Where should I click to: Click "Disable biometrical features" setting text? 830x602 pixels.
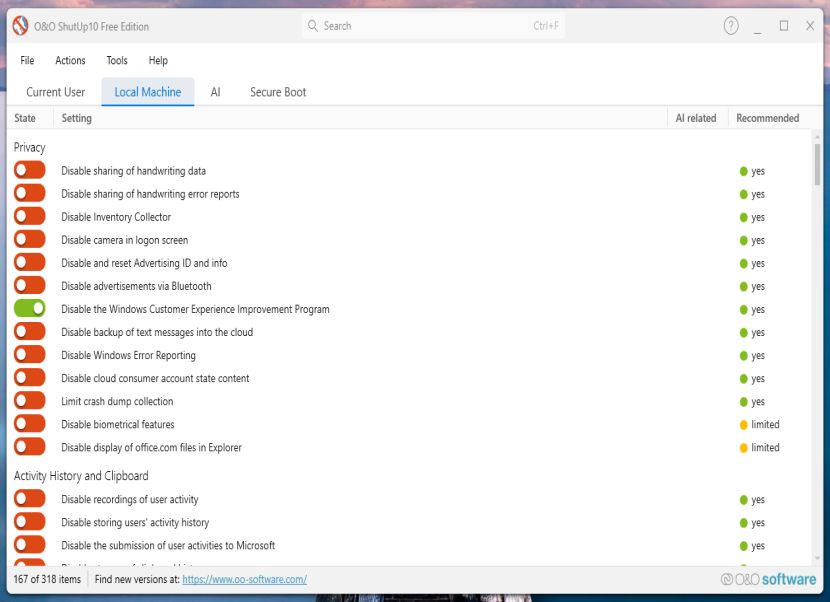click(118, 425)
